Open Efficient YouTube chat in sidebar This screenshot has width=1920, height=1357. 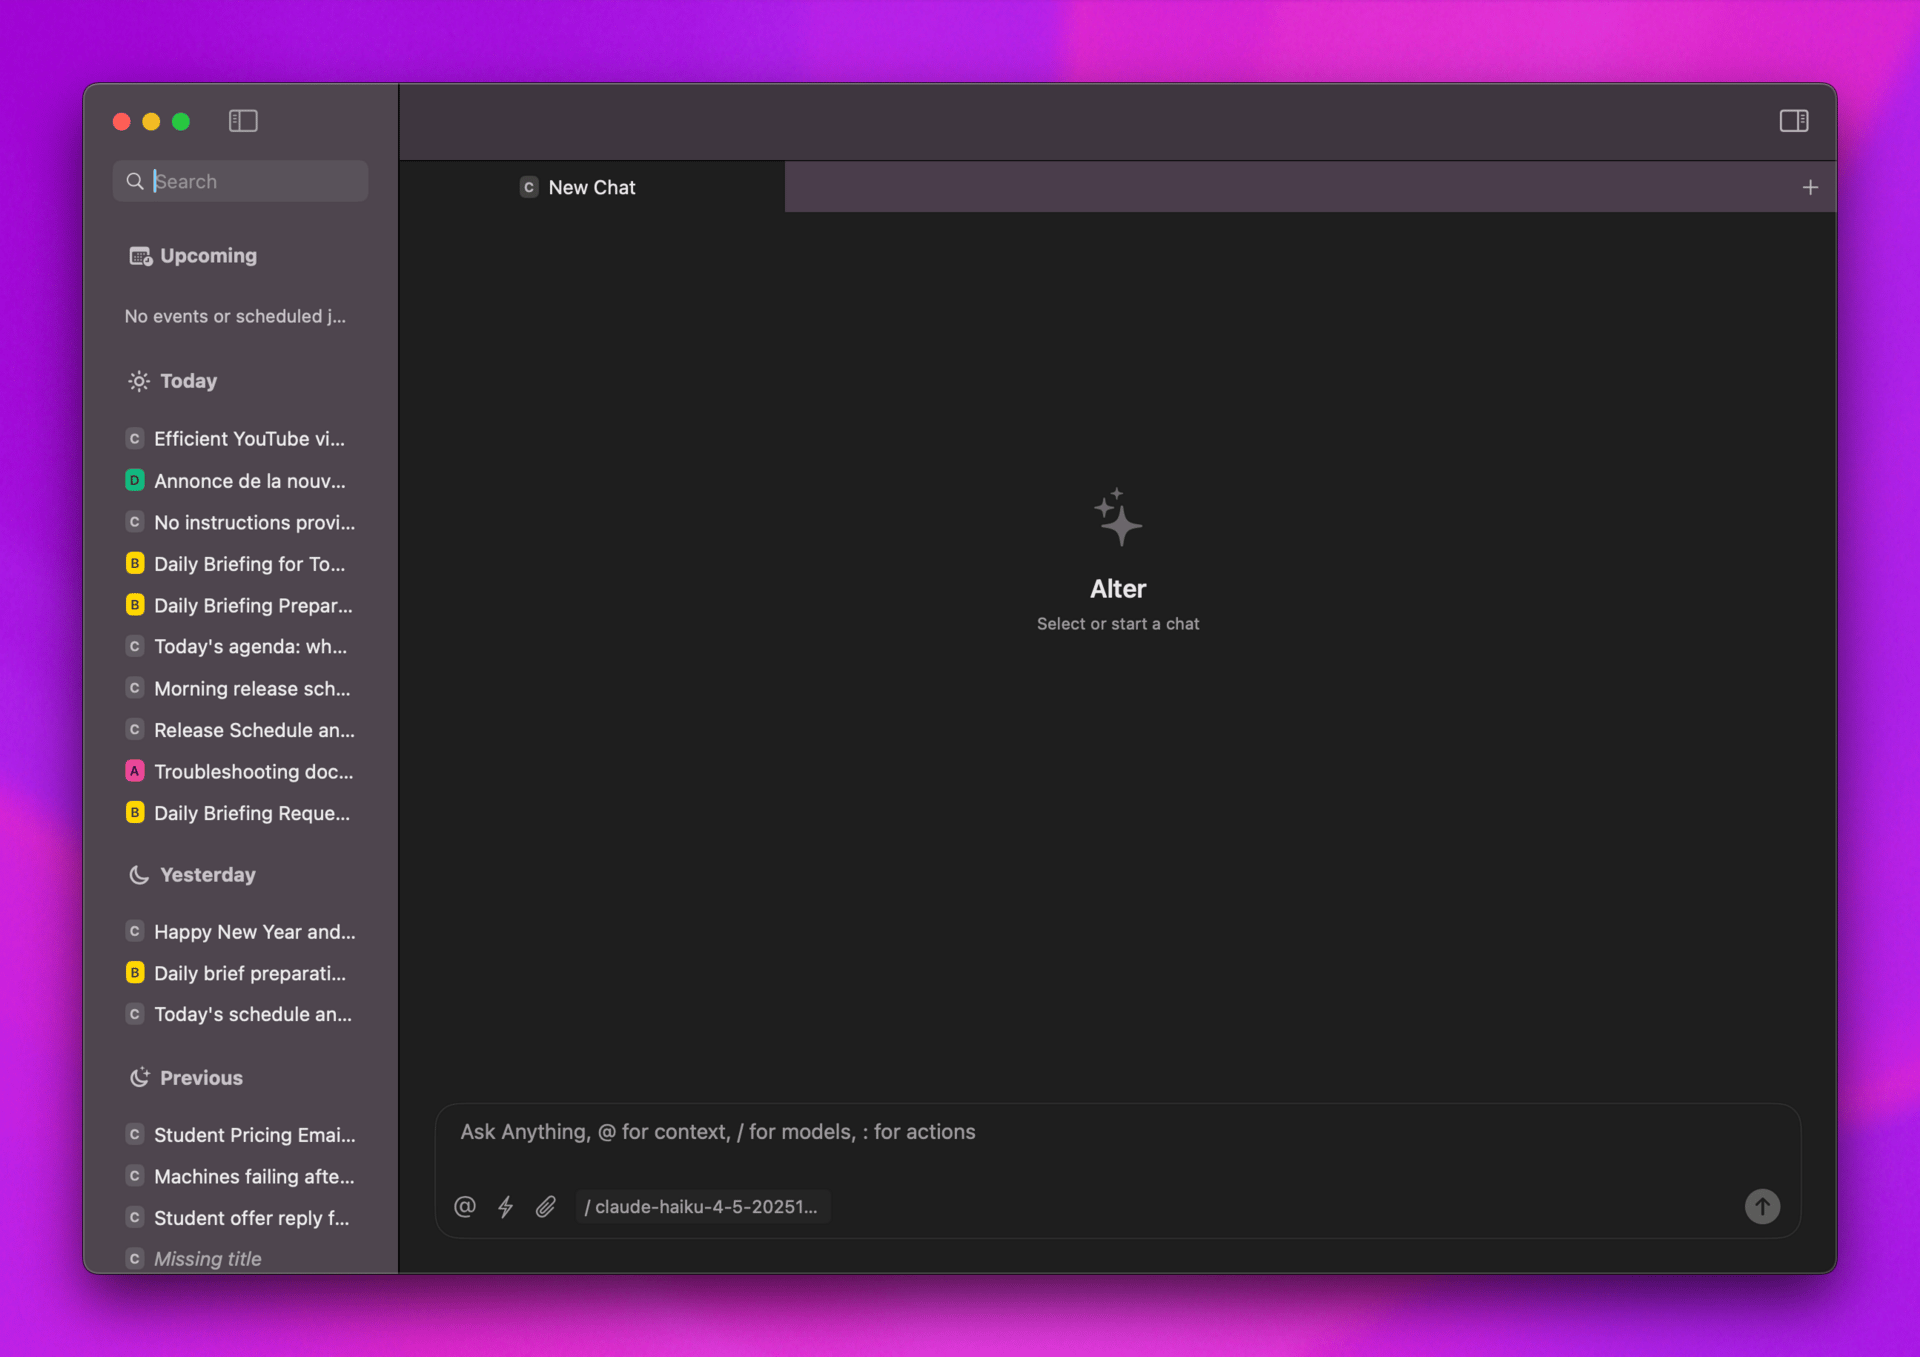click(248, 439)
